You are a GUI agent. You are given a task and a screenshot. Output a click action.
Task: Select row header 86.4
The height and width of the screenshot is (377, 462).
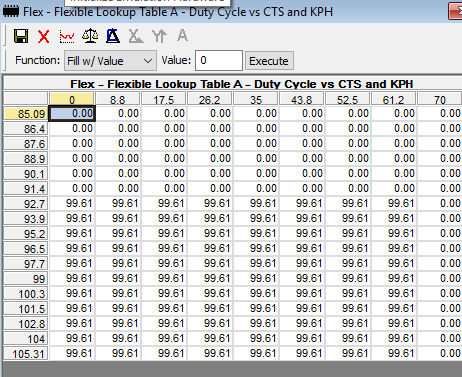[26, 129]
